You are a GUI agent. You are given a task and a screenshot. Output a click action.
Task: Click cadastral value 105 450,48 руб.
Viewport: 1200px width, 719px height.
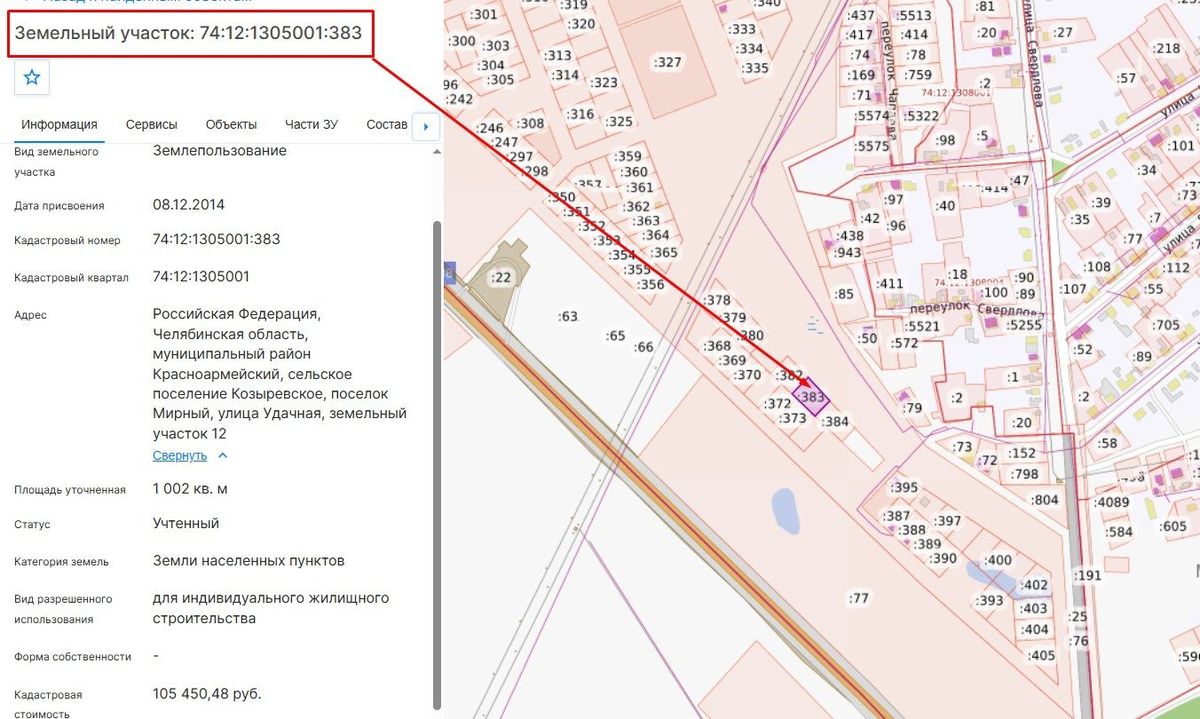click(x=207, y=694)
